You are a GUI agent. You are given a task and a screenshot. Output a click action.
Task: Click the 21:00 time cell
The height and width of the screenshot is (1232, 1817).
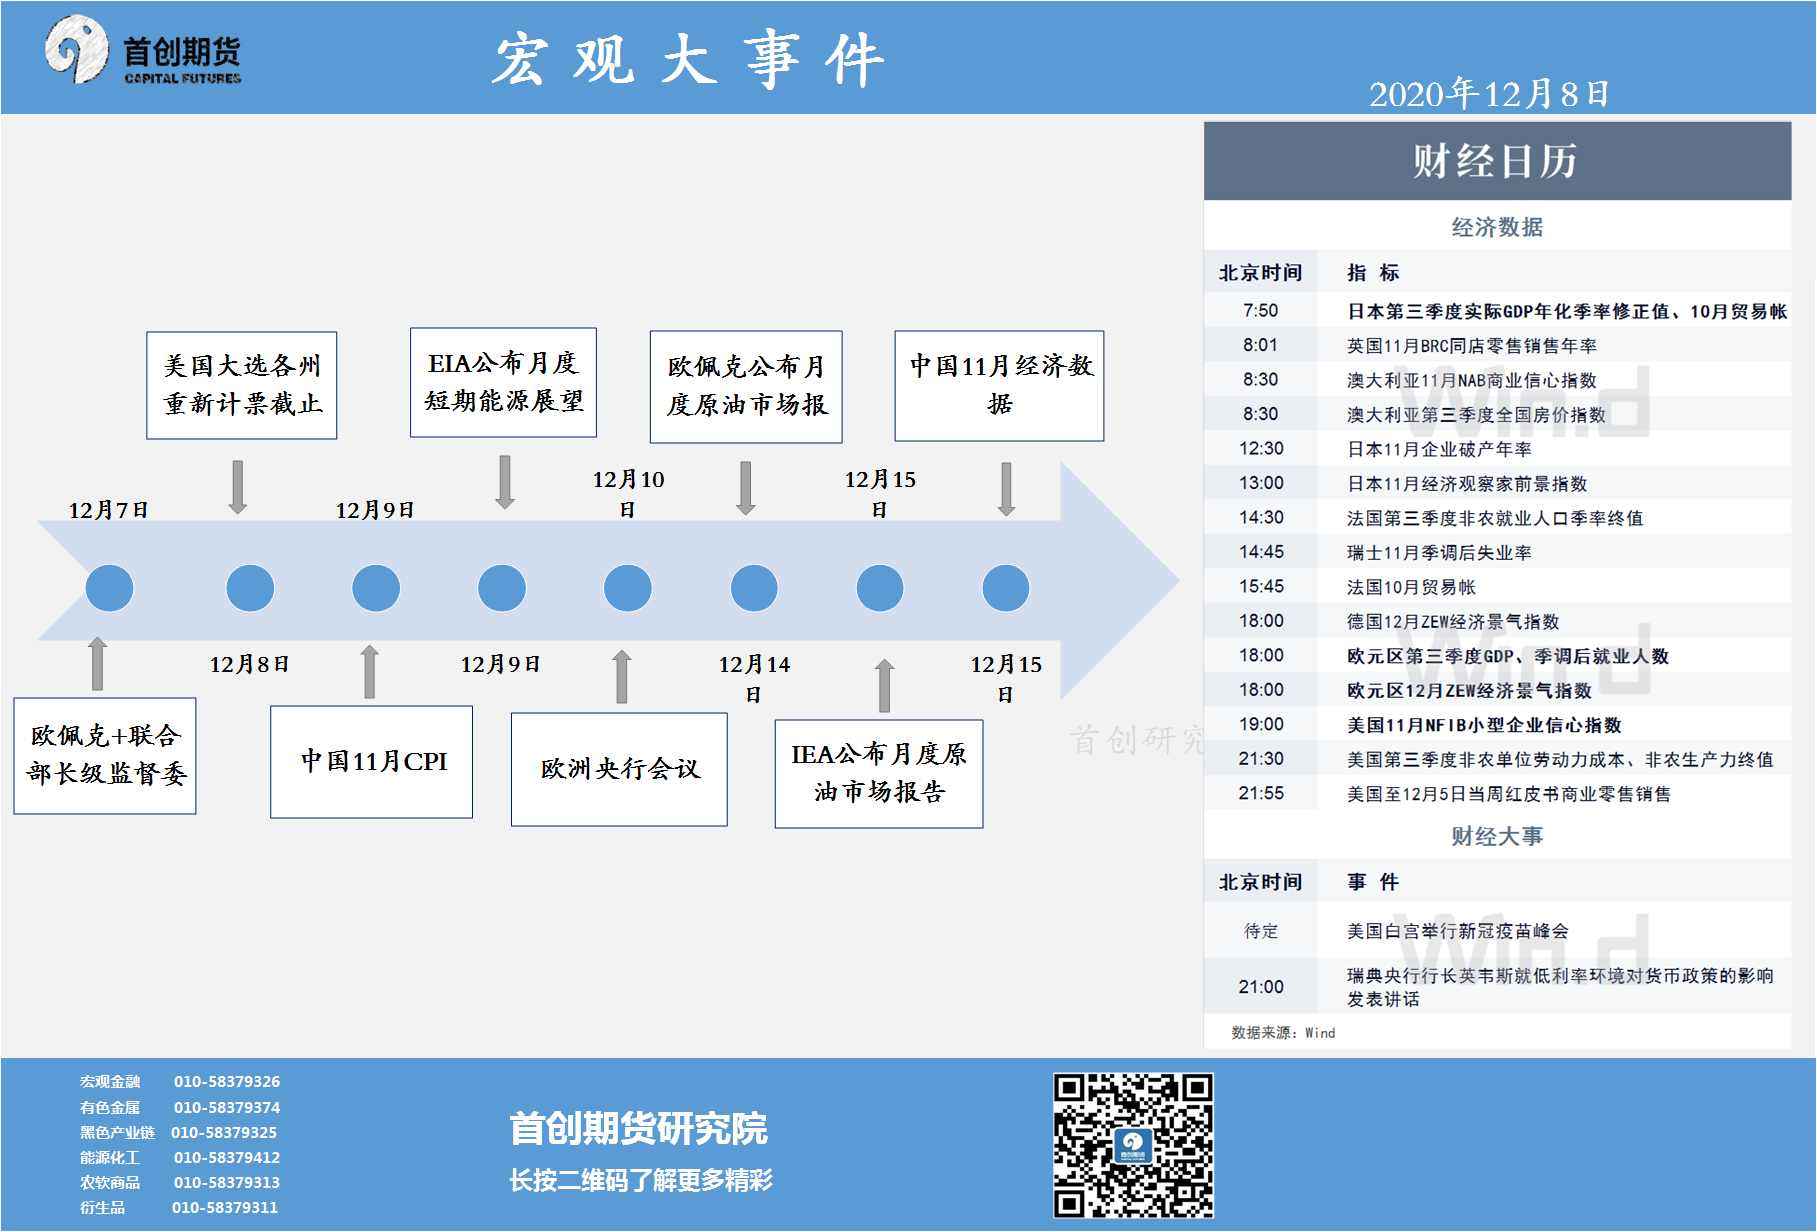1261,987
